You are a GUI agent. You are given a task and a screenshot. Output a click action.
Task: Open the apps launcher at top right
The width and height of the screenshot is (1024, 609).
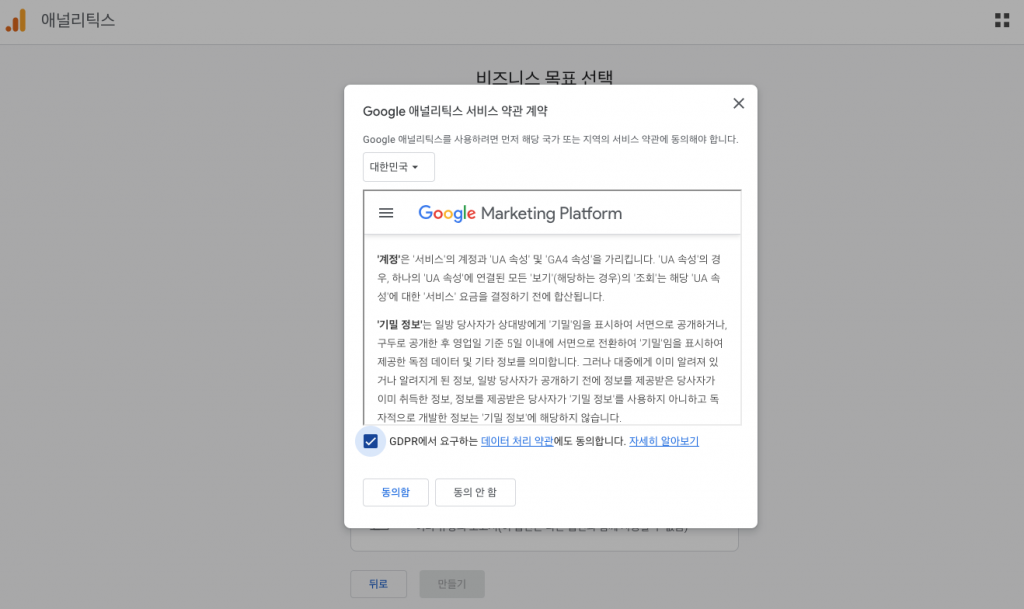pyautogui.click(x=1001, y=19)
